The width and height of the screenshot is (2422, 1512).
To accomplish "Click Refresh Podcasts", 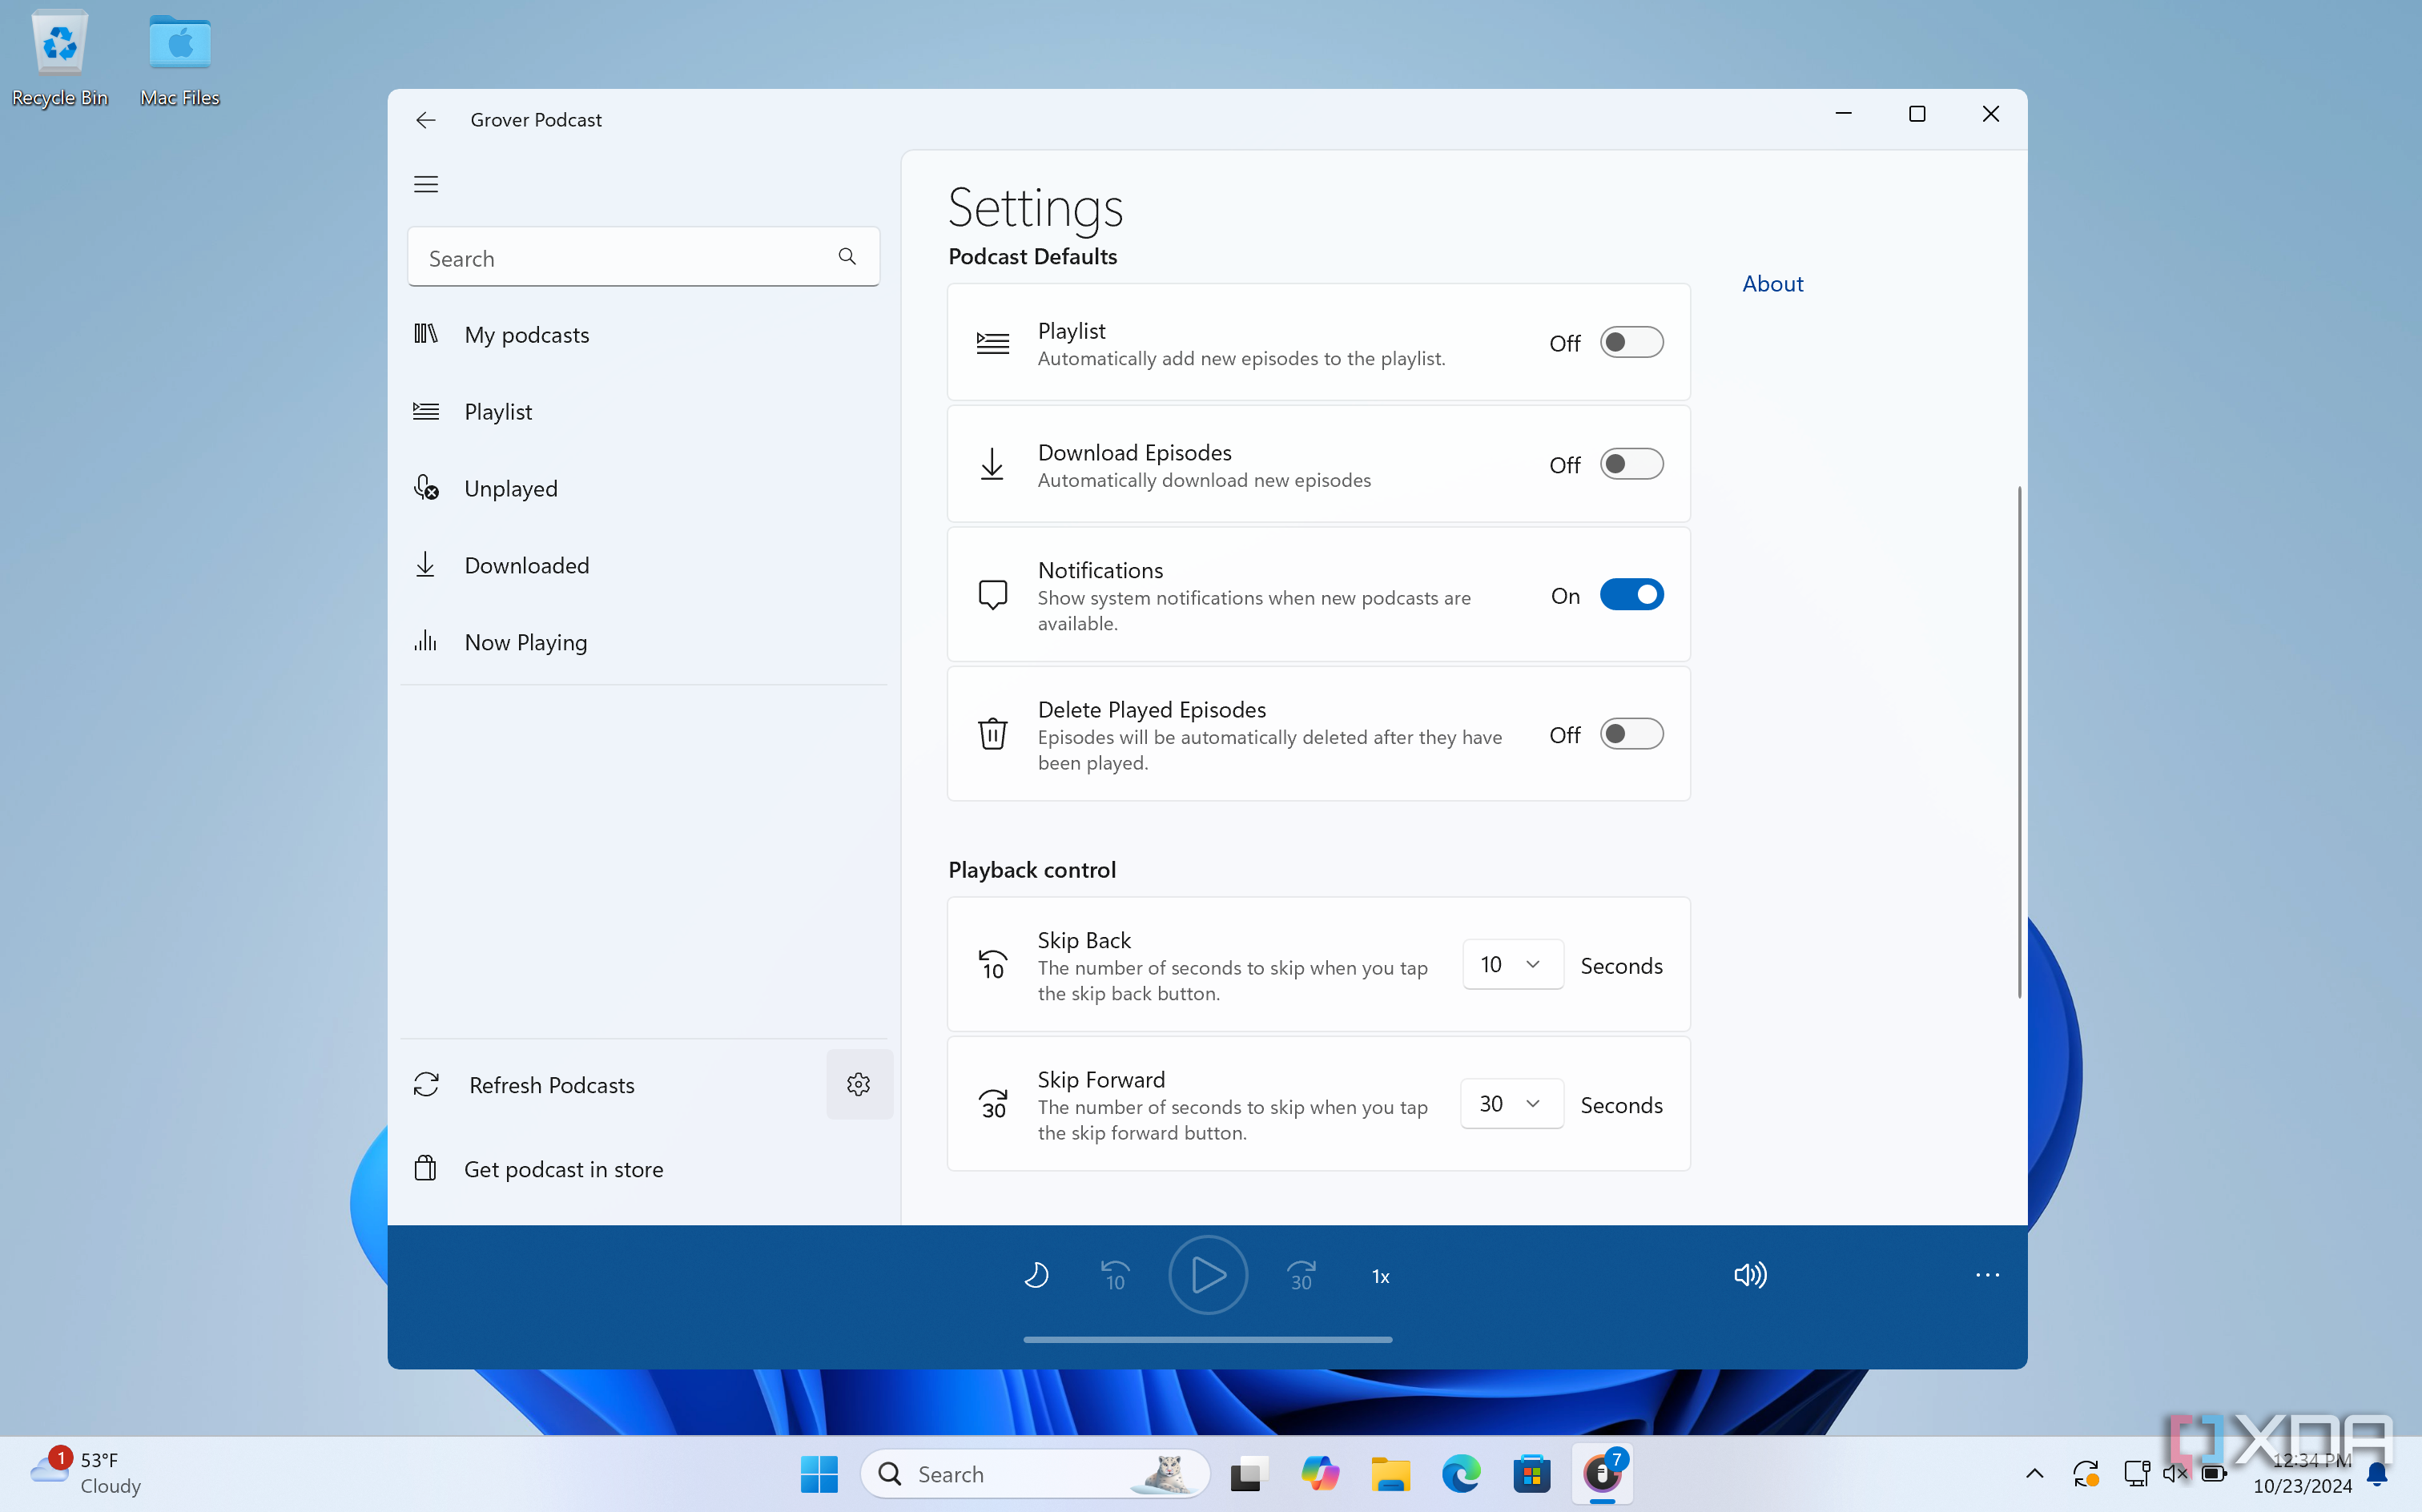I will point(612,1084).
